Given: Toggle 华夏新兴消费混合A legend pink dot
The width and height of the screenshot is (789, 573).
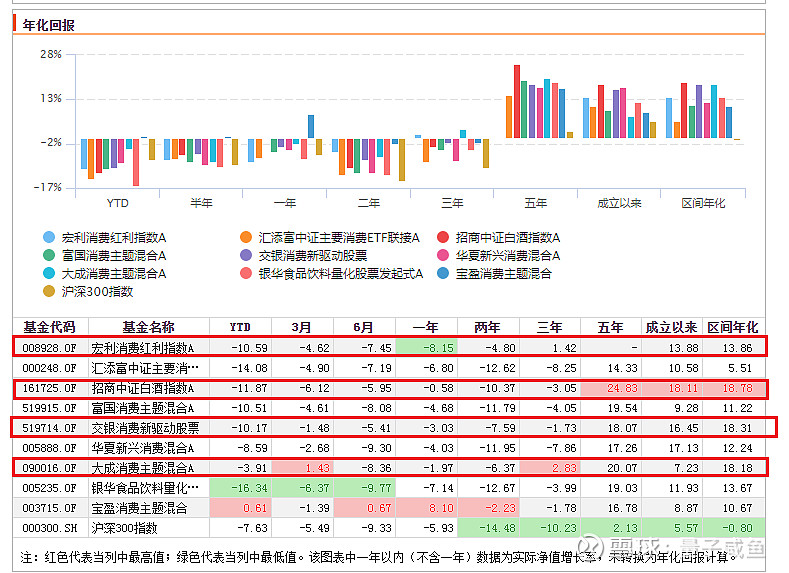Looking at the screenshot, I should coord(443,256).
